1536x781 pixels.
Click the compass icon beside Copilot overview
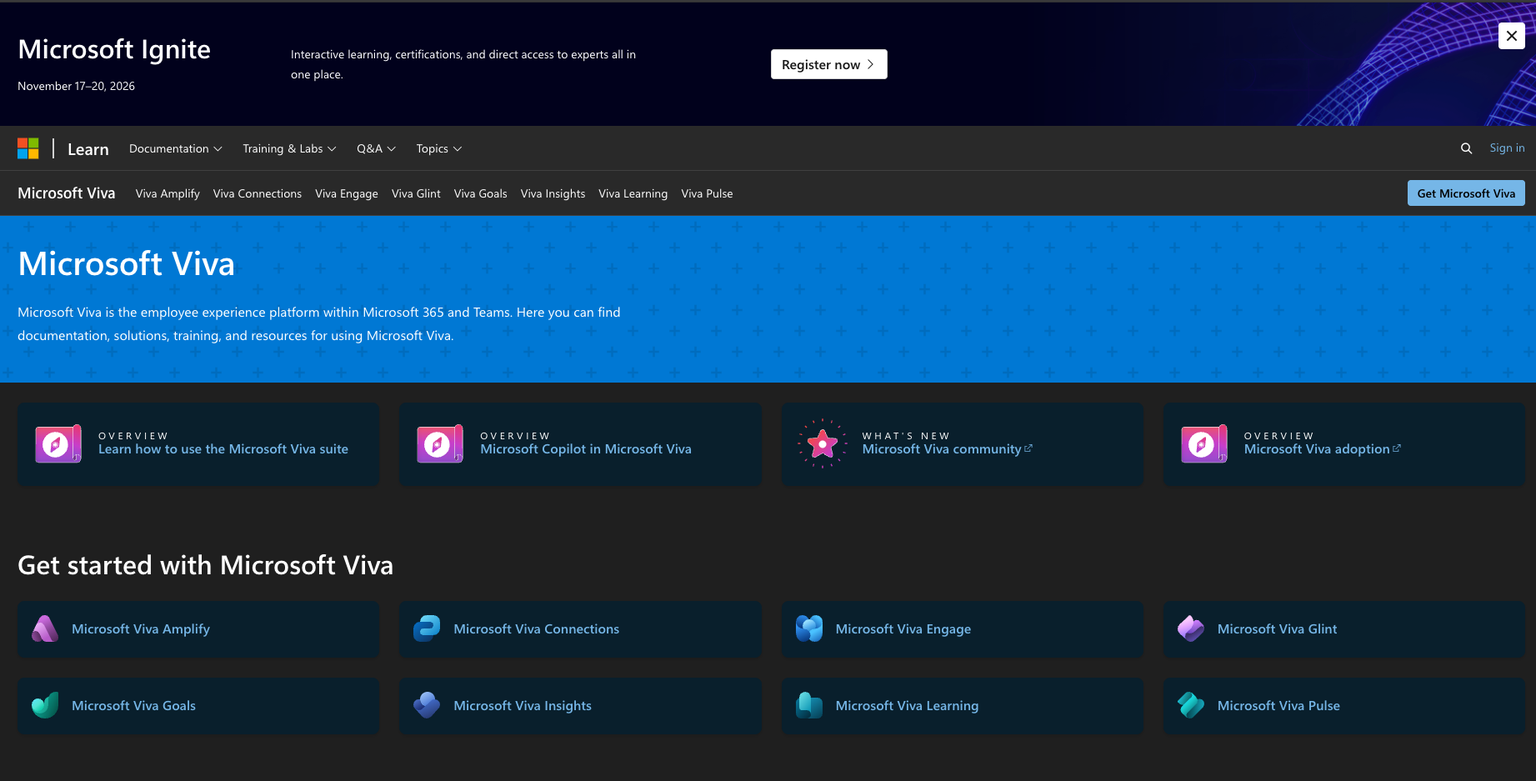pyautogui.click(x=440, y=444)
